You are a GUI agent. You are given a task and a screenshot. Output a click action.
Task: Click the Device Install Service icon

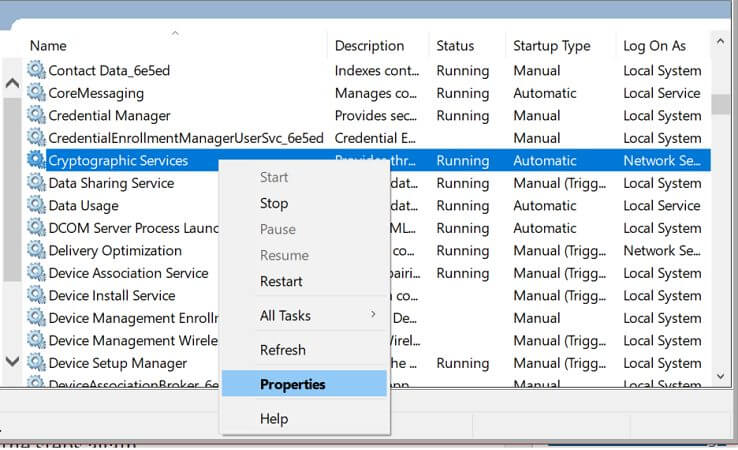pos(37,296)
